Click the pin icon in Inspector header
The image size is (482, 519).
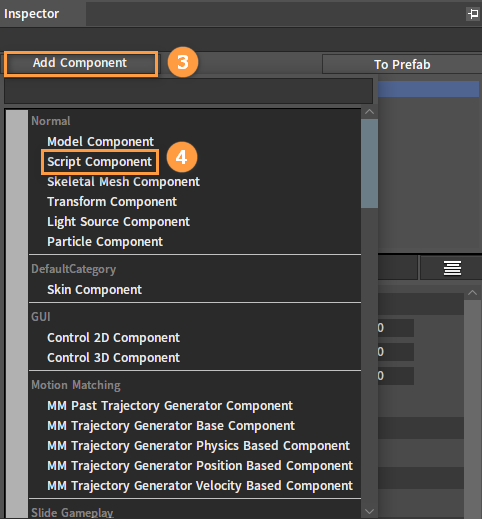point(473,14)
